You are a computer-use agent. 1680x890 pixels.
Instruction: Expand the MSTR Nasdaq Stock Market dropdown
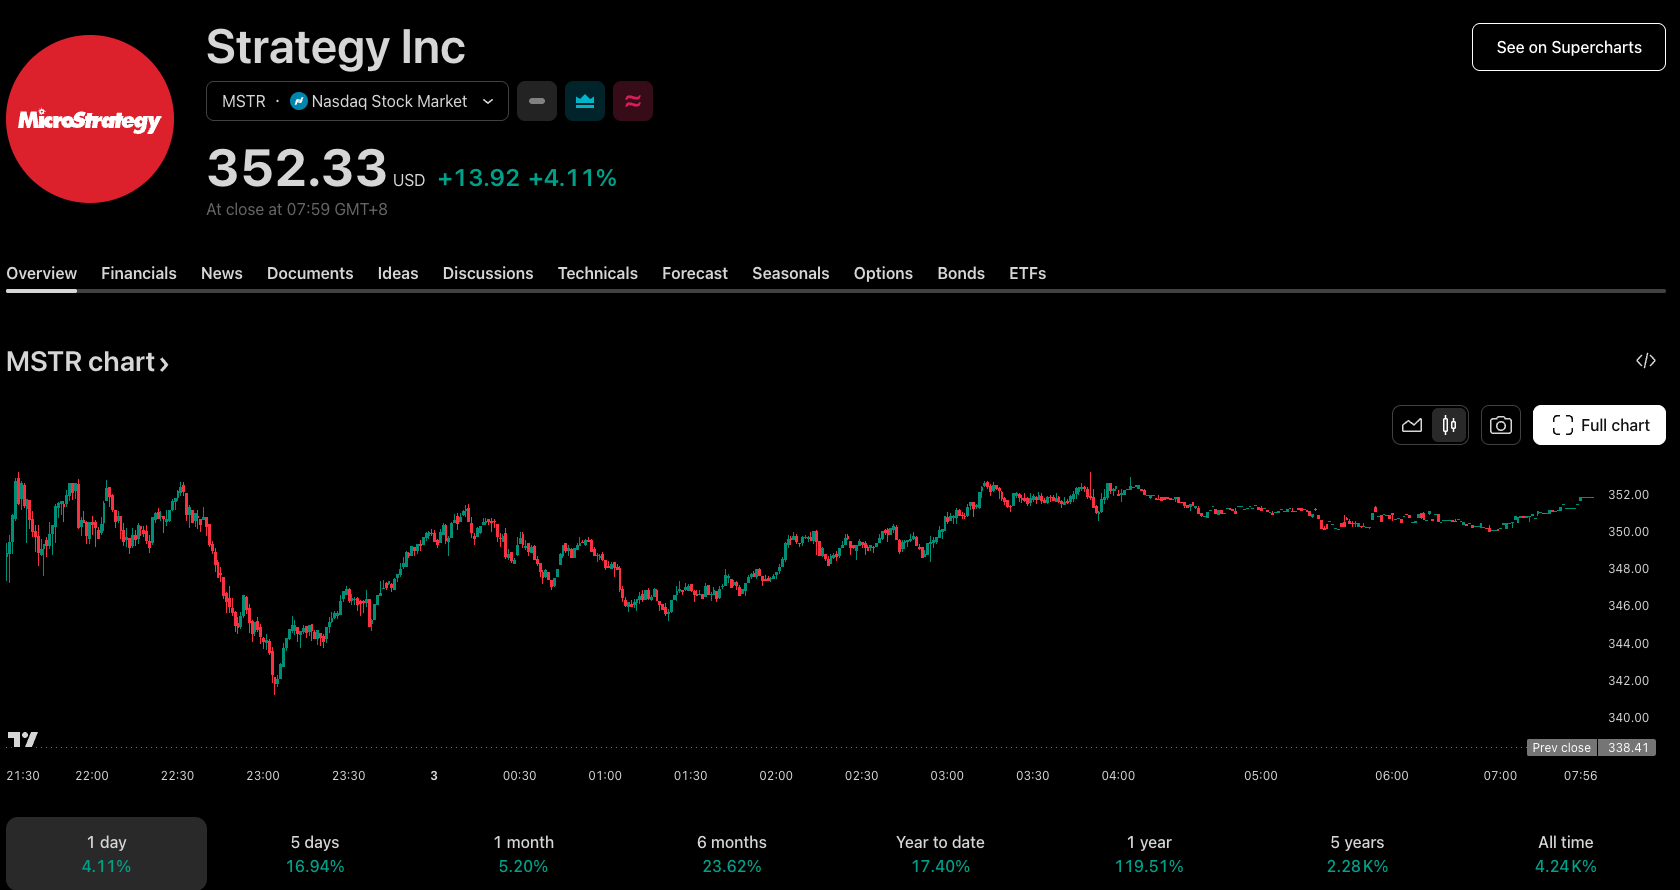click(487, 101)
